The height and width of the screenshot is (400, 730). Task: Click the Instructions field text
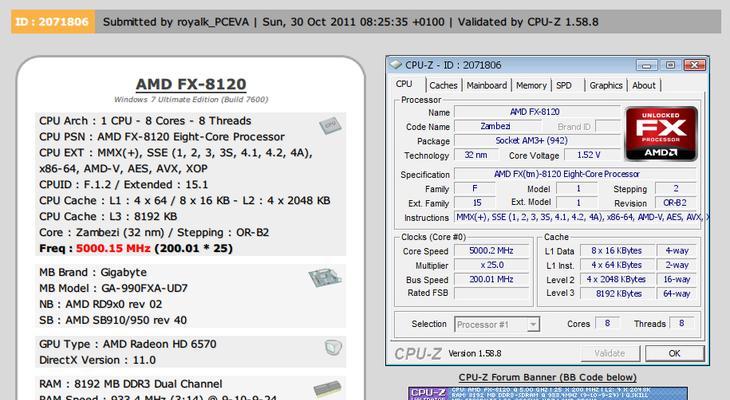point(582,217)
